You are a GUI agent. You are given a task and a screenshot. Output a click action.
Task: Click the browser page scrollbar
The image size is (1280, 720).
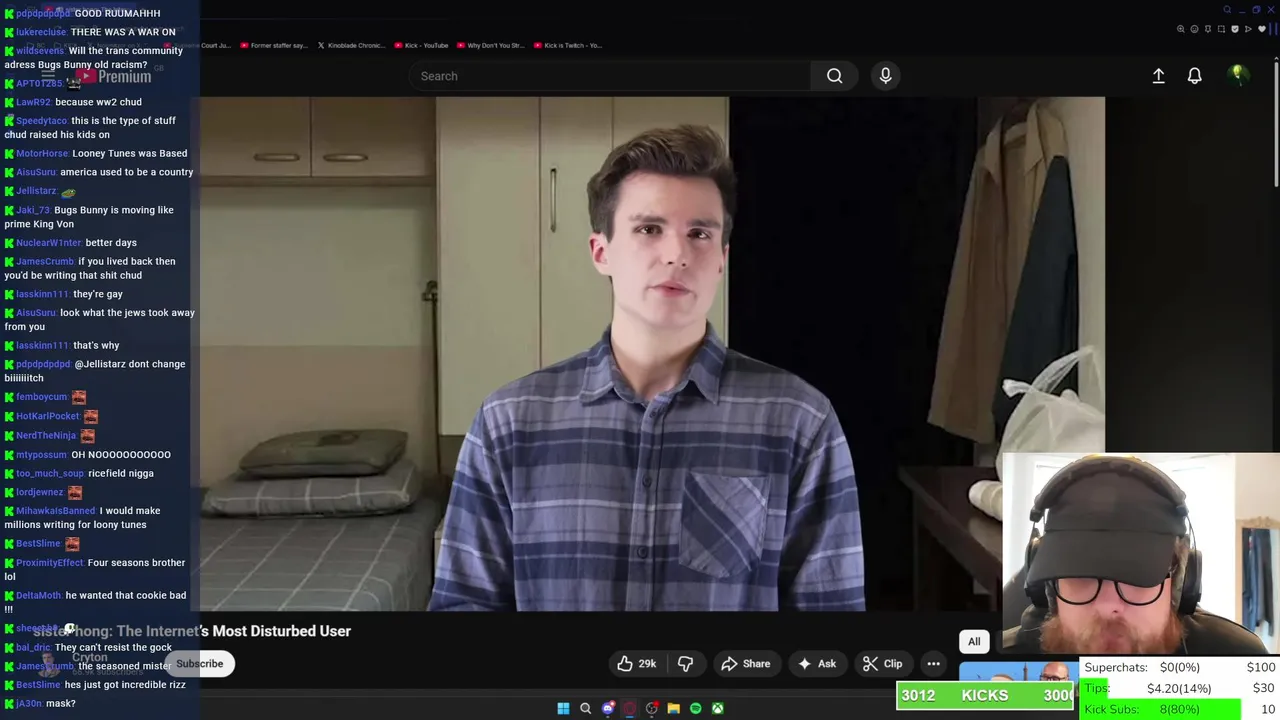(1276, 124)
